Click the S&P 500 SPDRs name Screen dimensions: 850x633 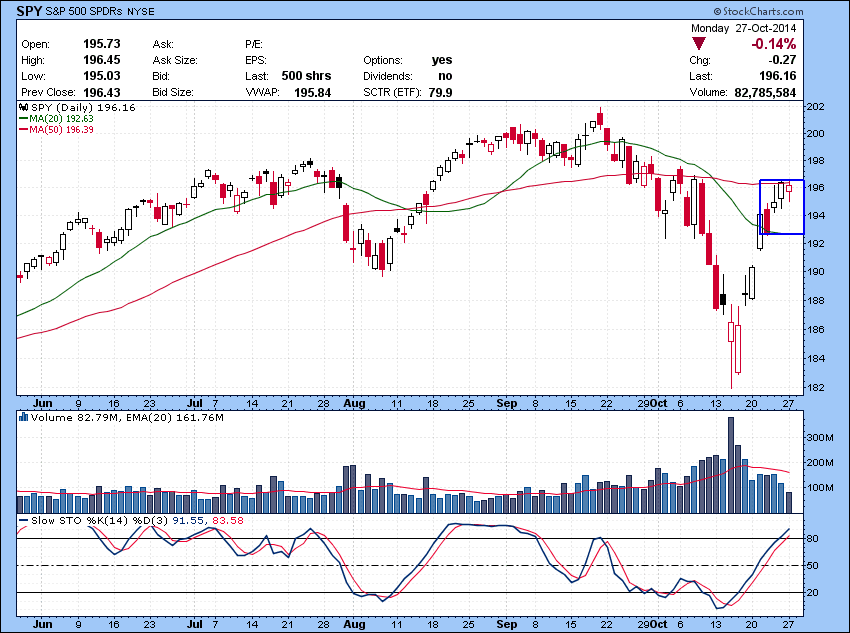(84, 11)
